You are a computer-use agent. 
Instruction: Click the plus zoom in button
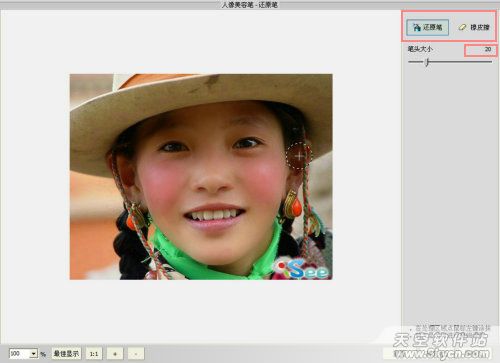pos(115,353)
